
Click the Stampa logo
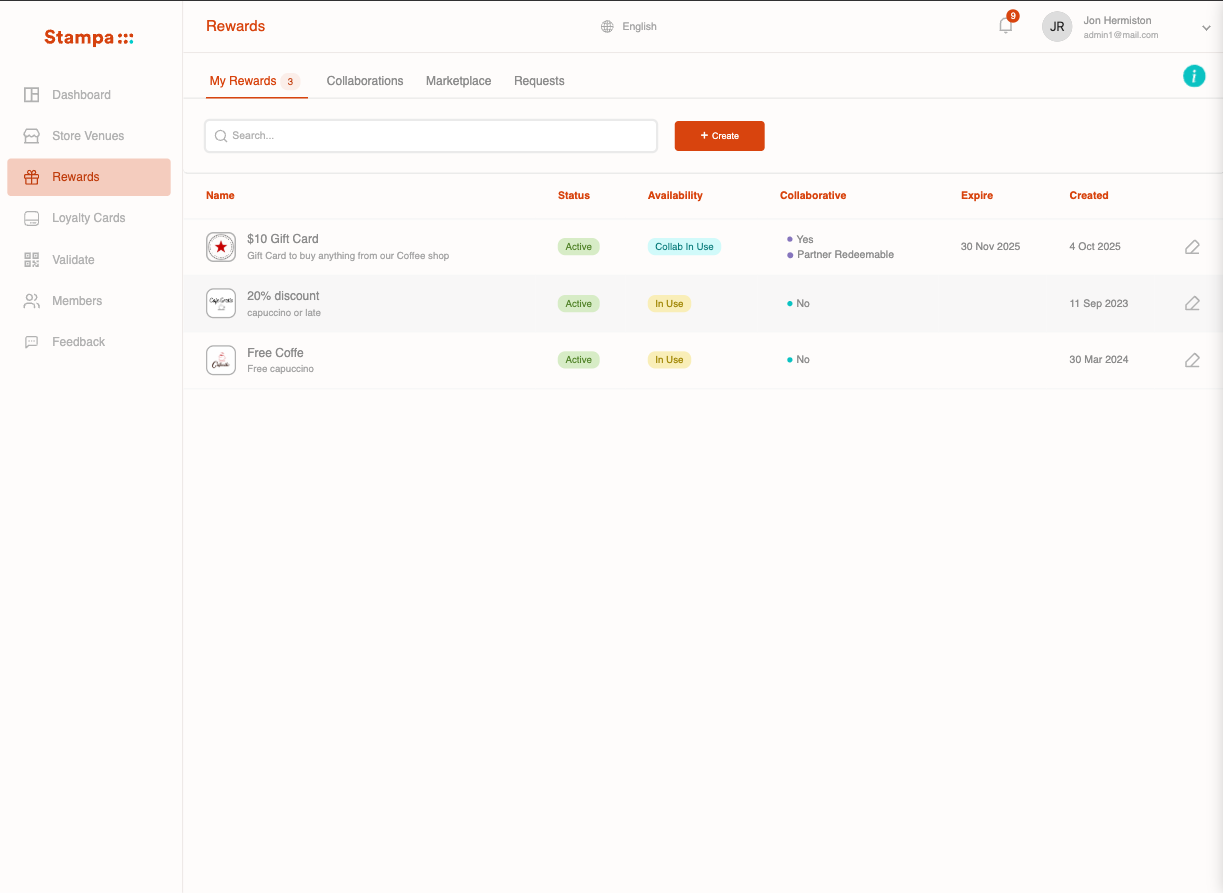[x=88, y=37]
